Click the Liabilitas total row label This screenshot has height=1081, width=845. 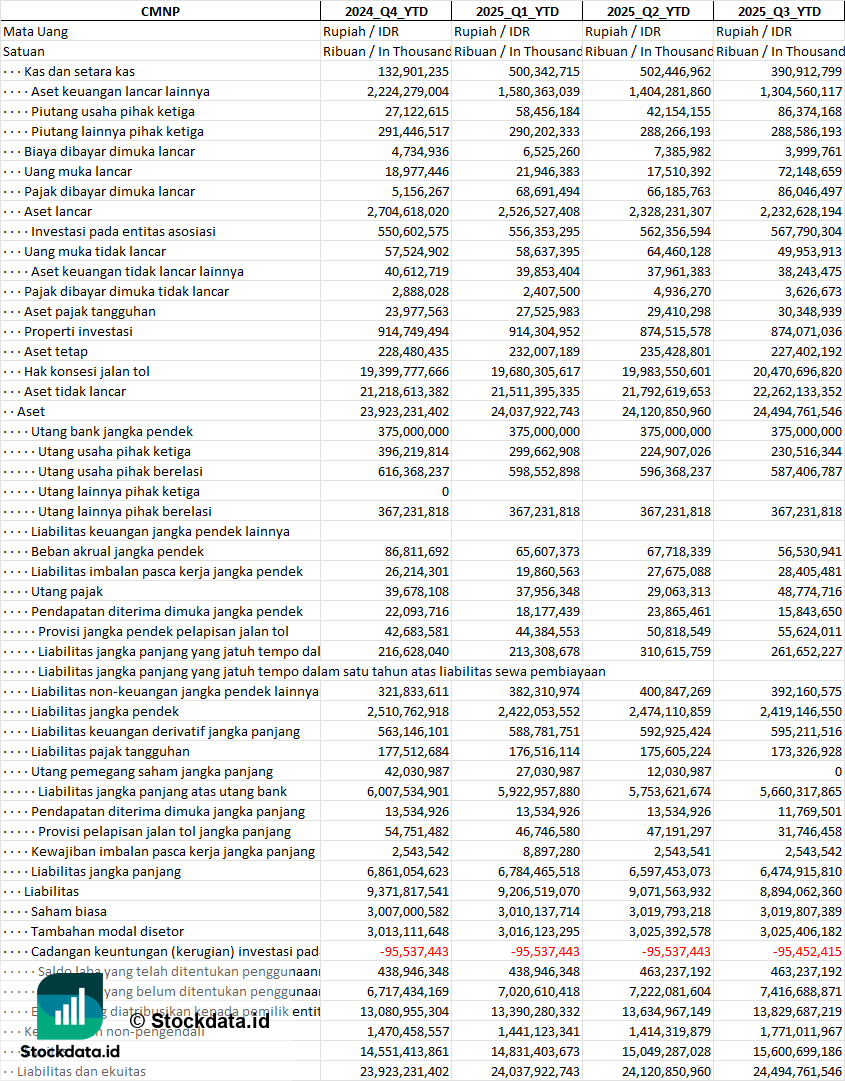pos(52,891)
